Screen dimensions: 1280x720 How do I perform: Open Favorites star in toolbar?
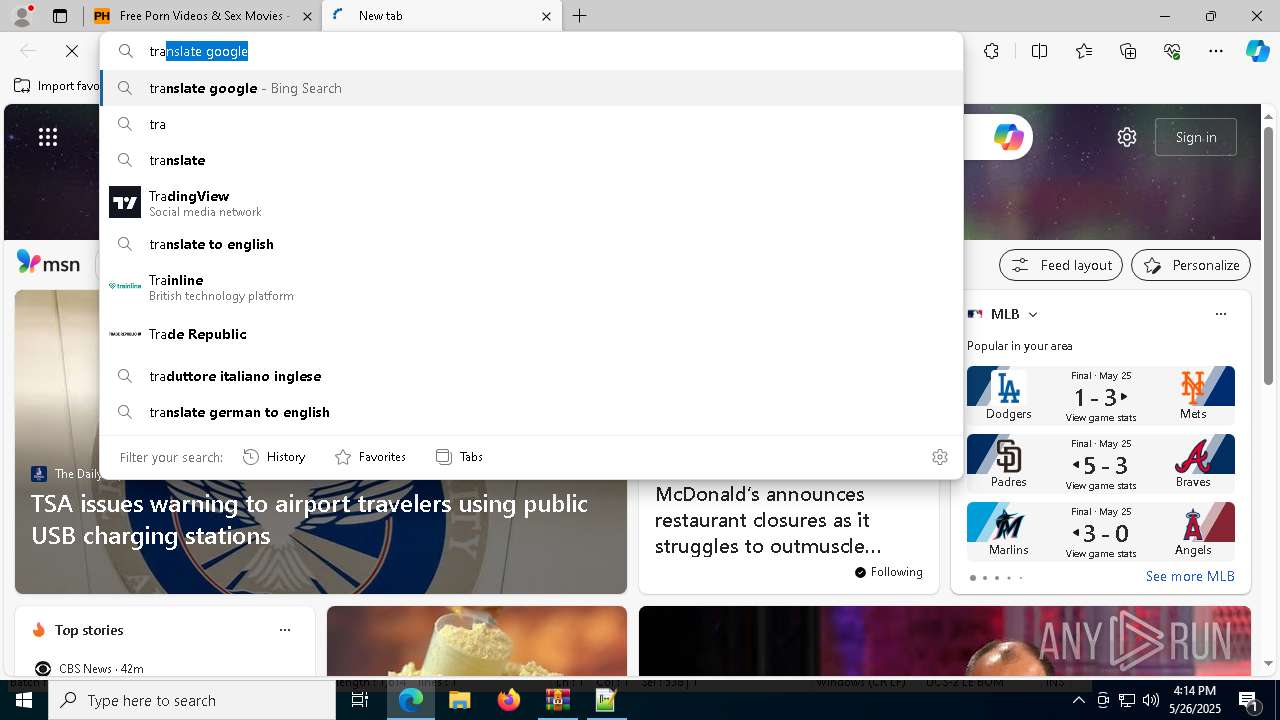click(x=1084, y=51)
